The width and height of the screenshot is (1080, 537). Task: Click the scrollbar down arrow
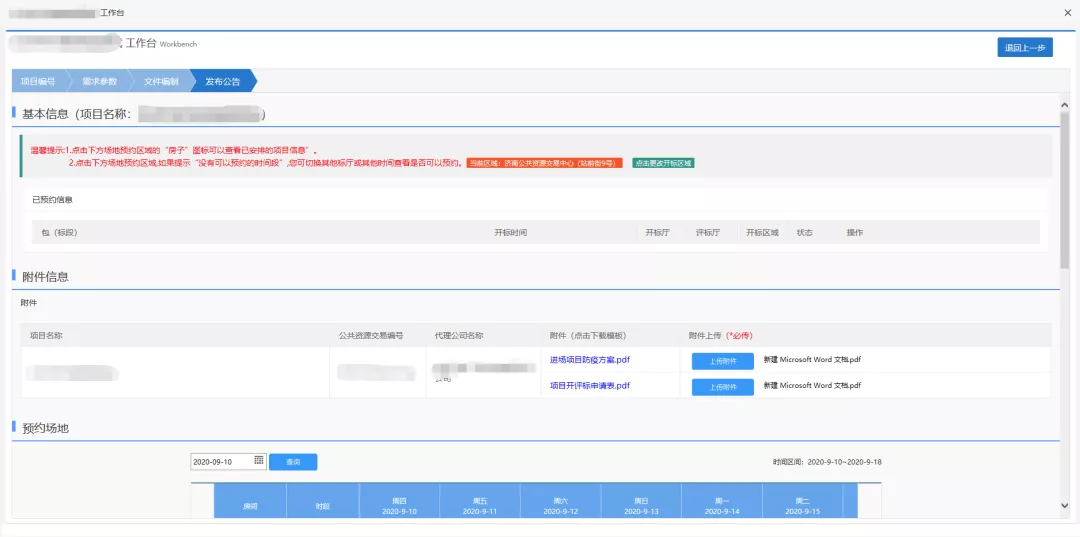click(x=1065, y=506)
